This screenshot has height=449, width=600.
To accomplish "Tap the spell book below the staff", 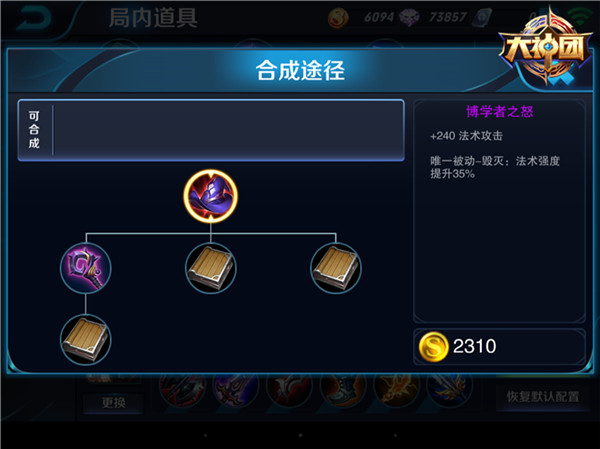I will click(x=86, y=340).
